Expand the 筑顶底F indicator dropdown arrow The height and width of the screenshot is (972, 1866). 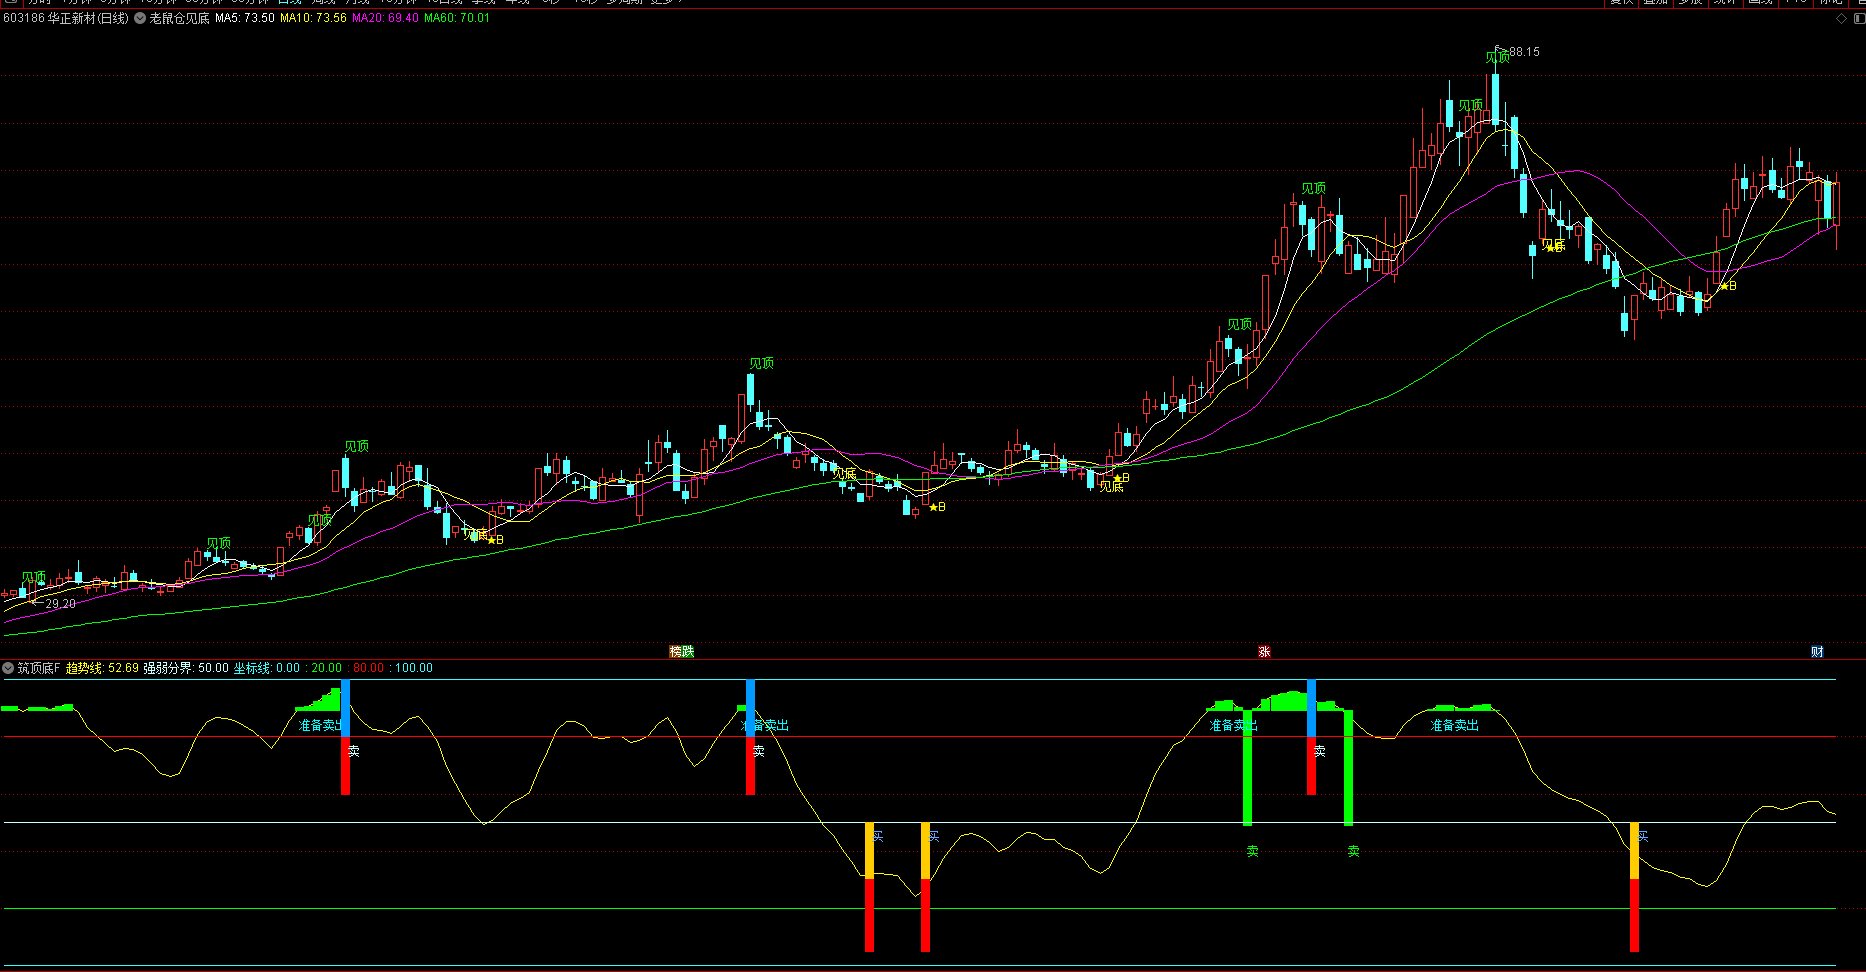(8, 668)
